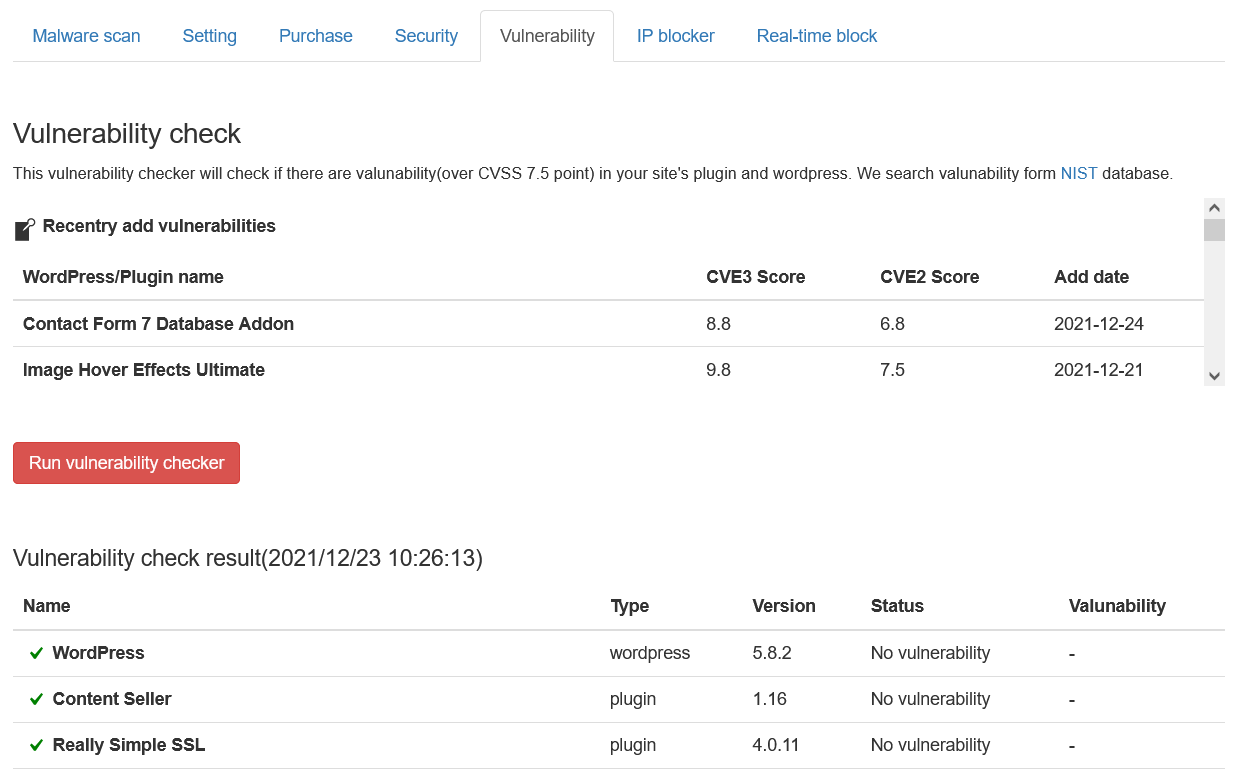Click the Content Seller plugin name
This screenshot has height=769, width=1233.
112,699
